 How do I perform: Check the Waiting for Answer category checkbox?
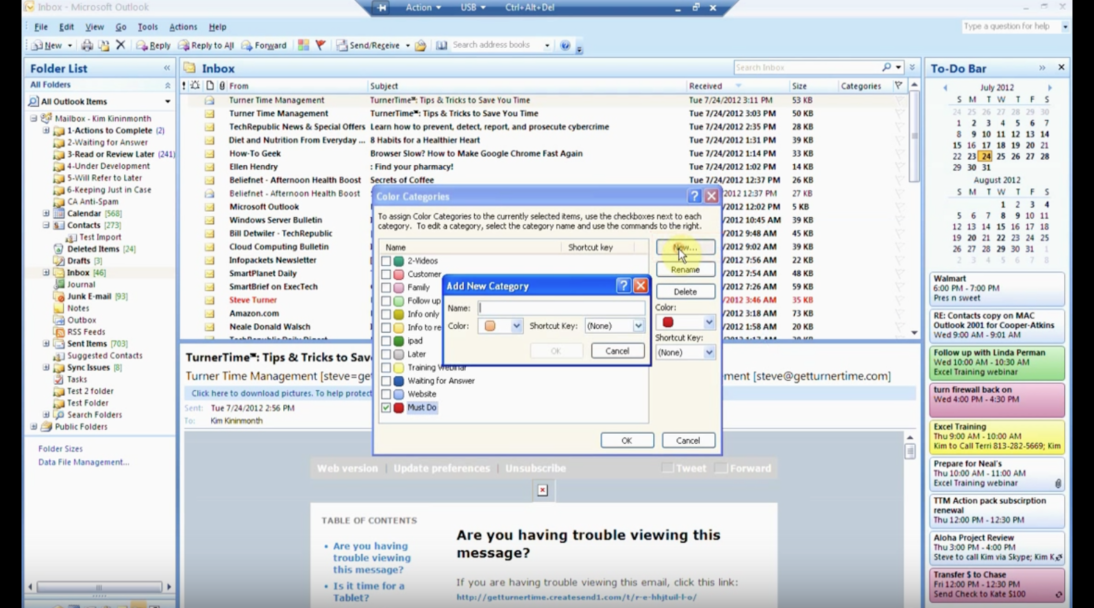[386, 380]
